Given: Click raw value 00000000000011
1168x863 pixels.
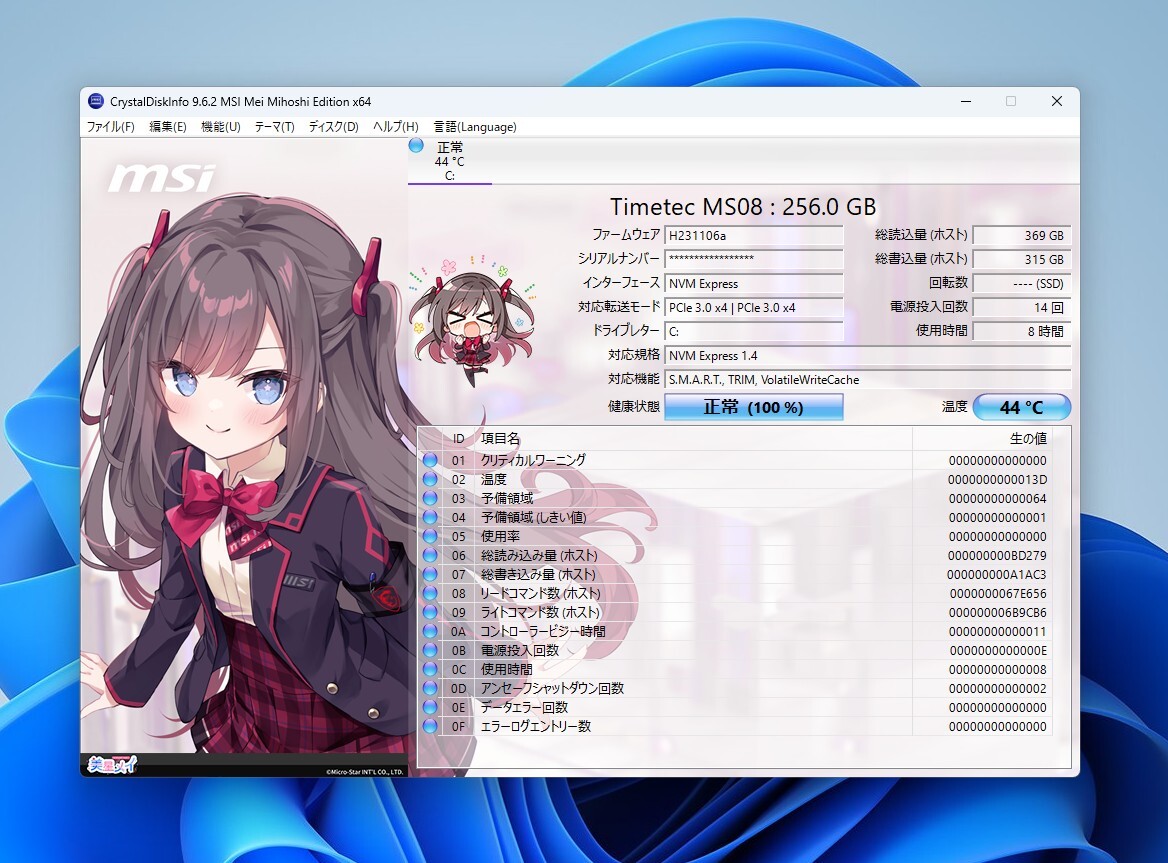Looking at the screenshot, I should [997, 631].
